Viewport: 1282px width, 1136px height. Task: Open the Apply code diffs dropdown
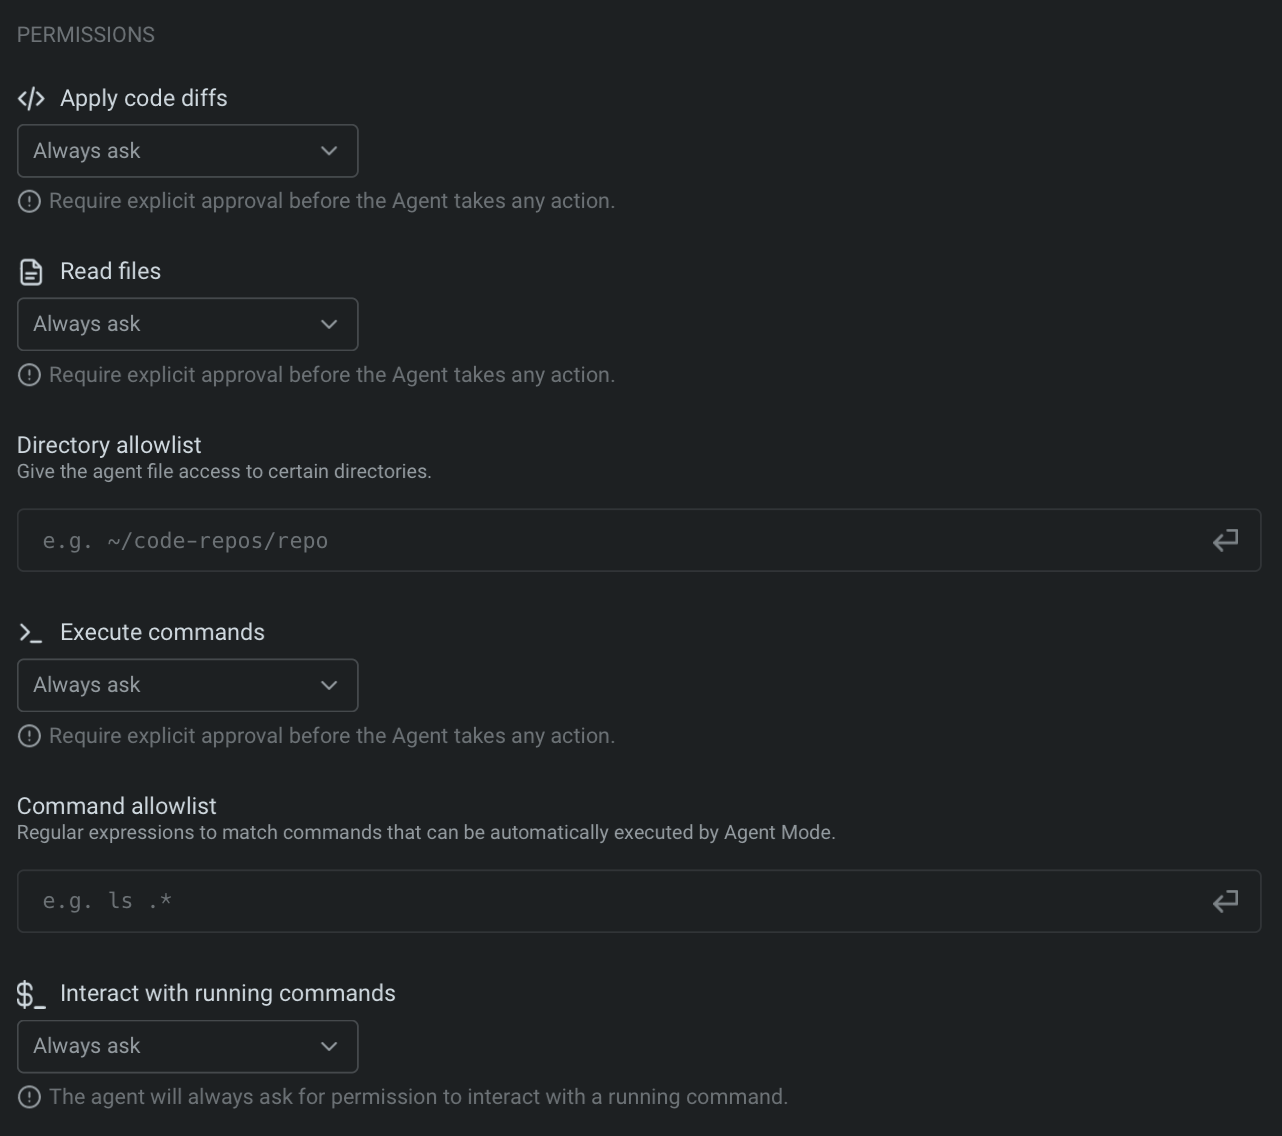187,151
